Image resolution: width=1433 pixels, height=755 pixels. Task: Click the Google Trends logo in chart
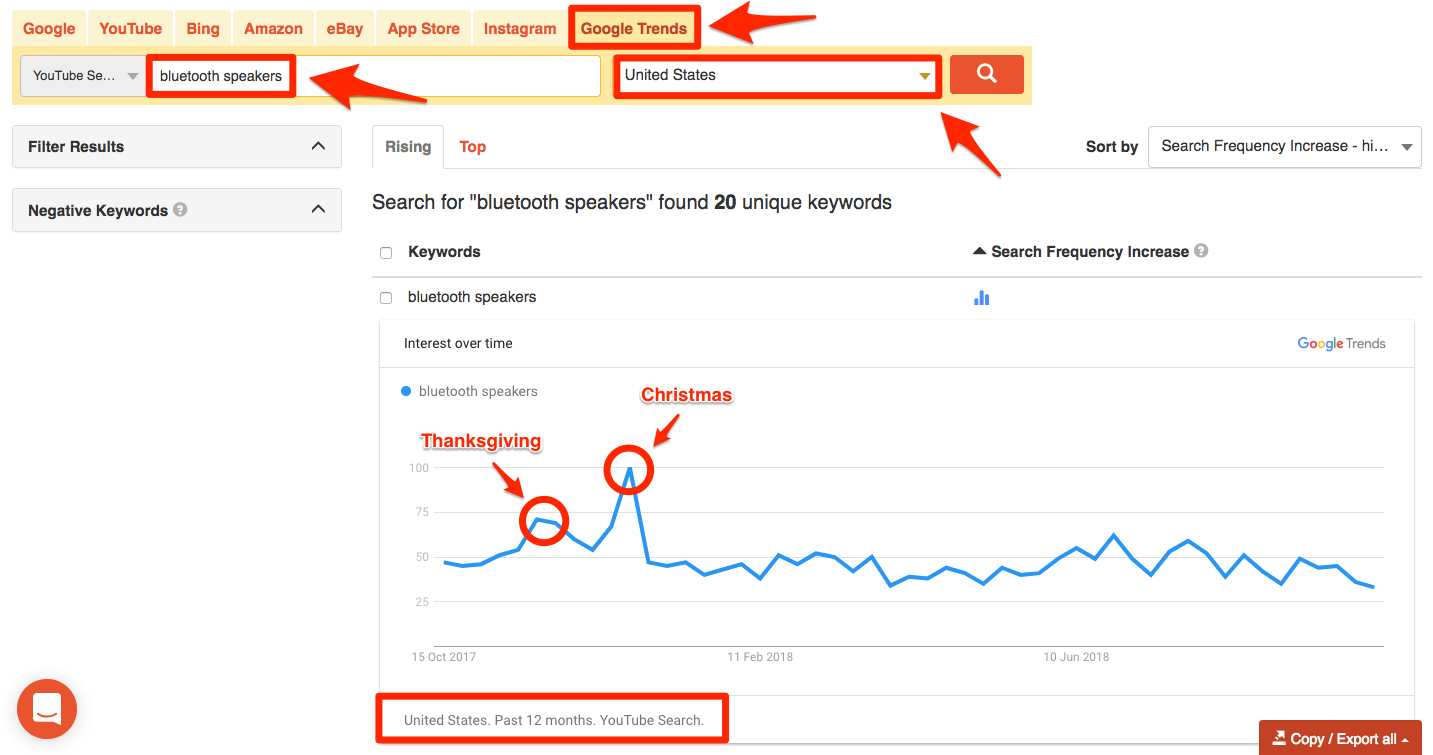click(x=1341, y=343)
